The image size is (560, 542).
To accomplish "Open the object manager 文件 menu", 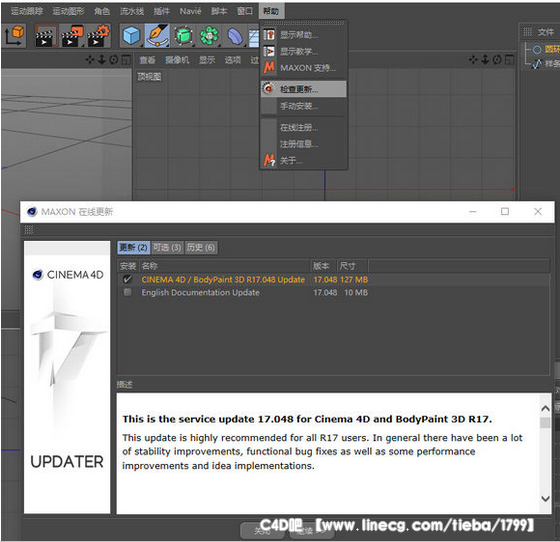I will pos(546,32).
